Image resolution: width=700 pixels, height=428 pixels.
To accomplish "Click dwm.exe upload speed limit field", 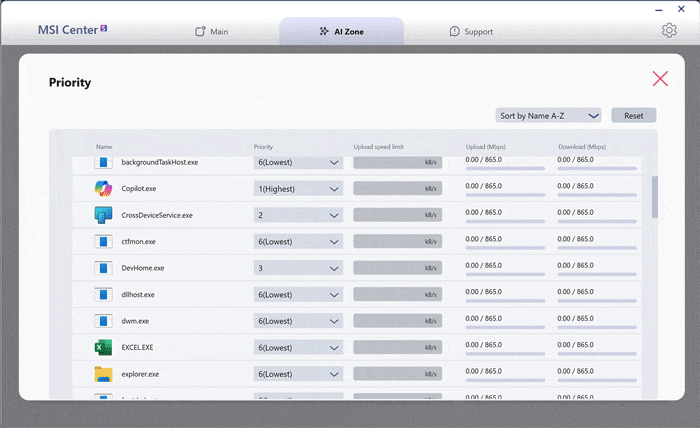I will coord(397,320).
